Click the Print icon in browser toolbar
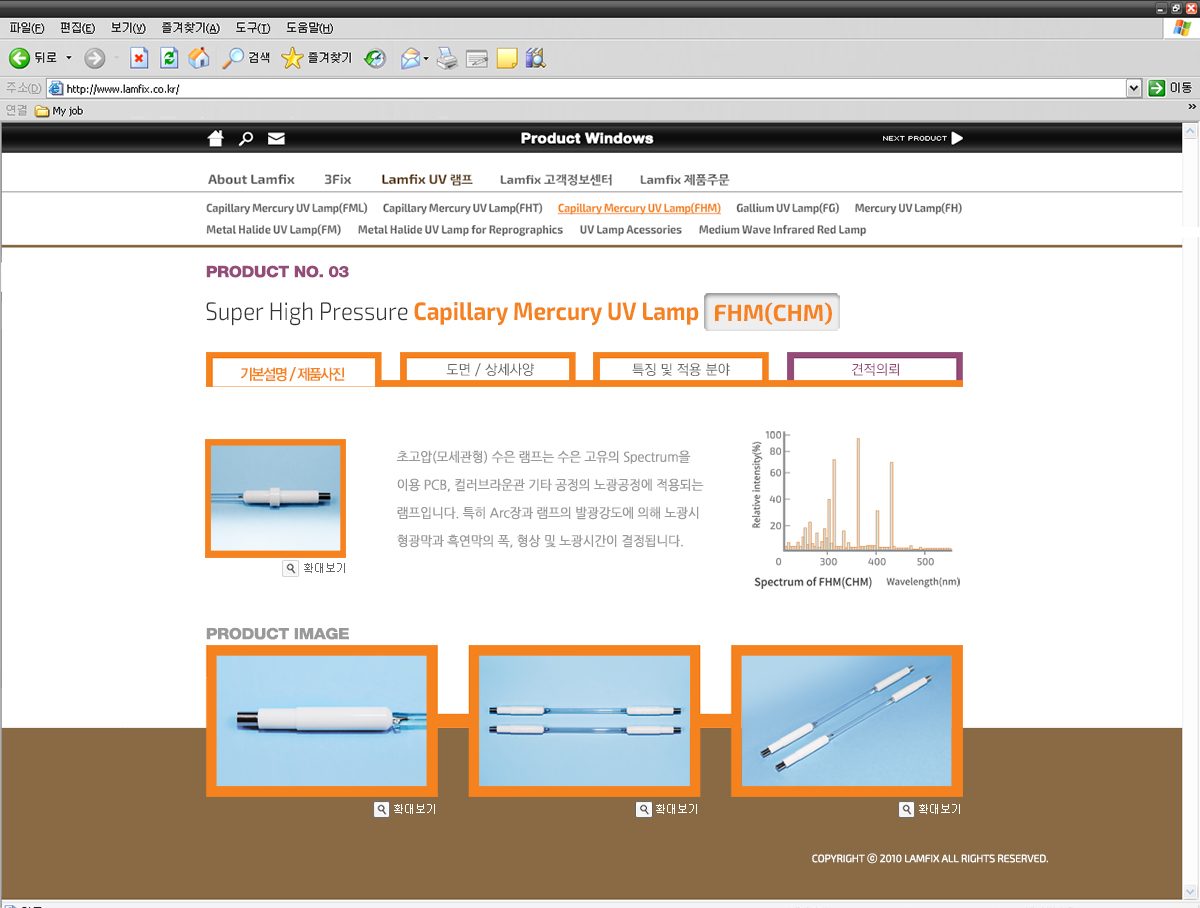This screenshot has width=1200, height=908. (447, 58)
